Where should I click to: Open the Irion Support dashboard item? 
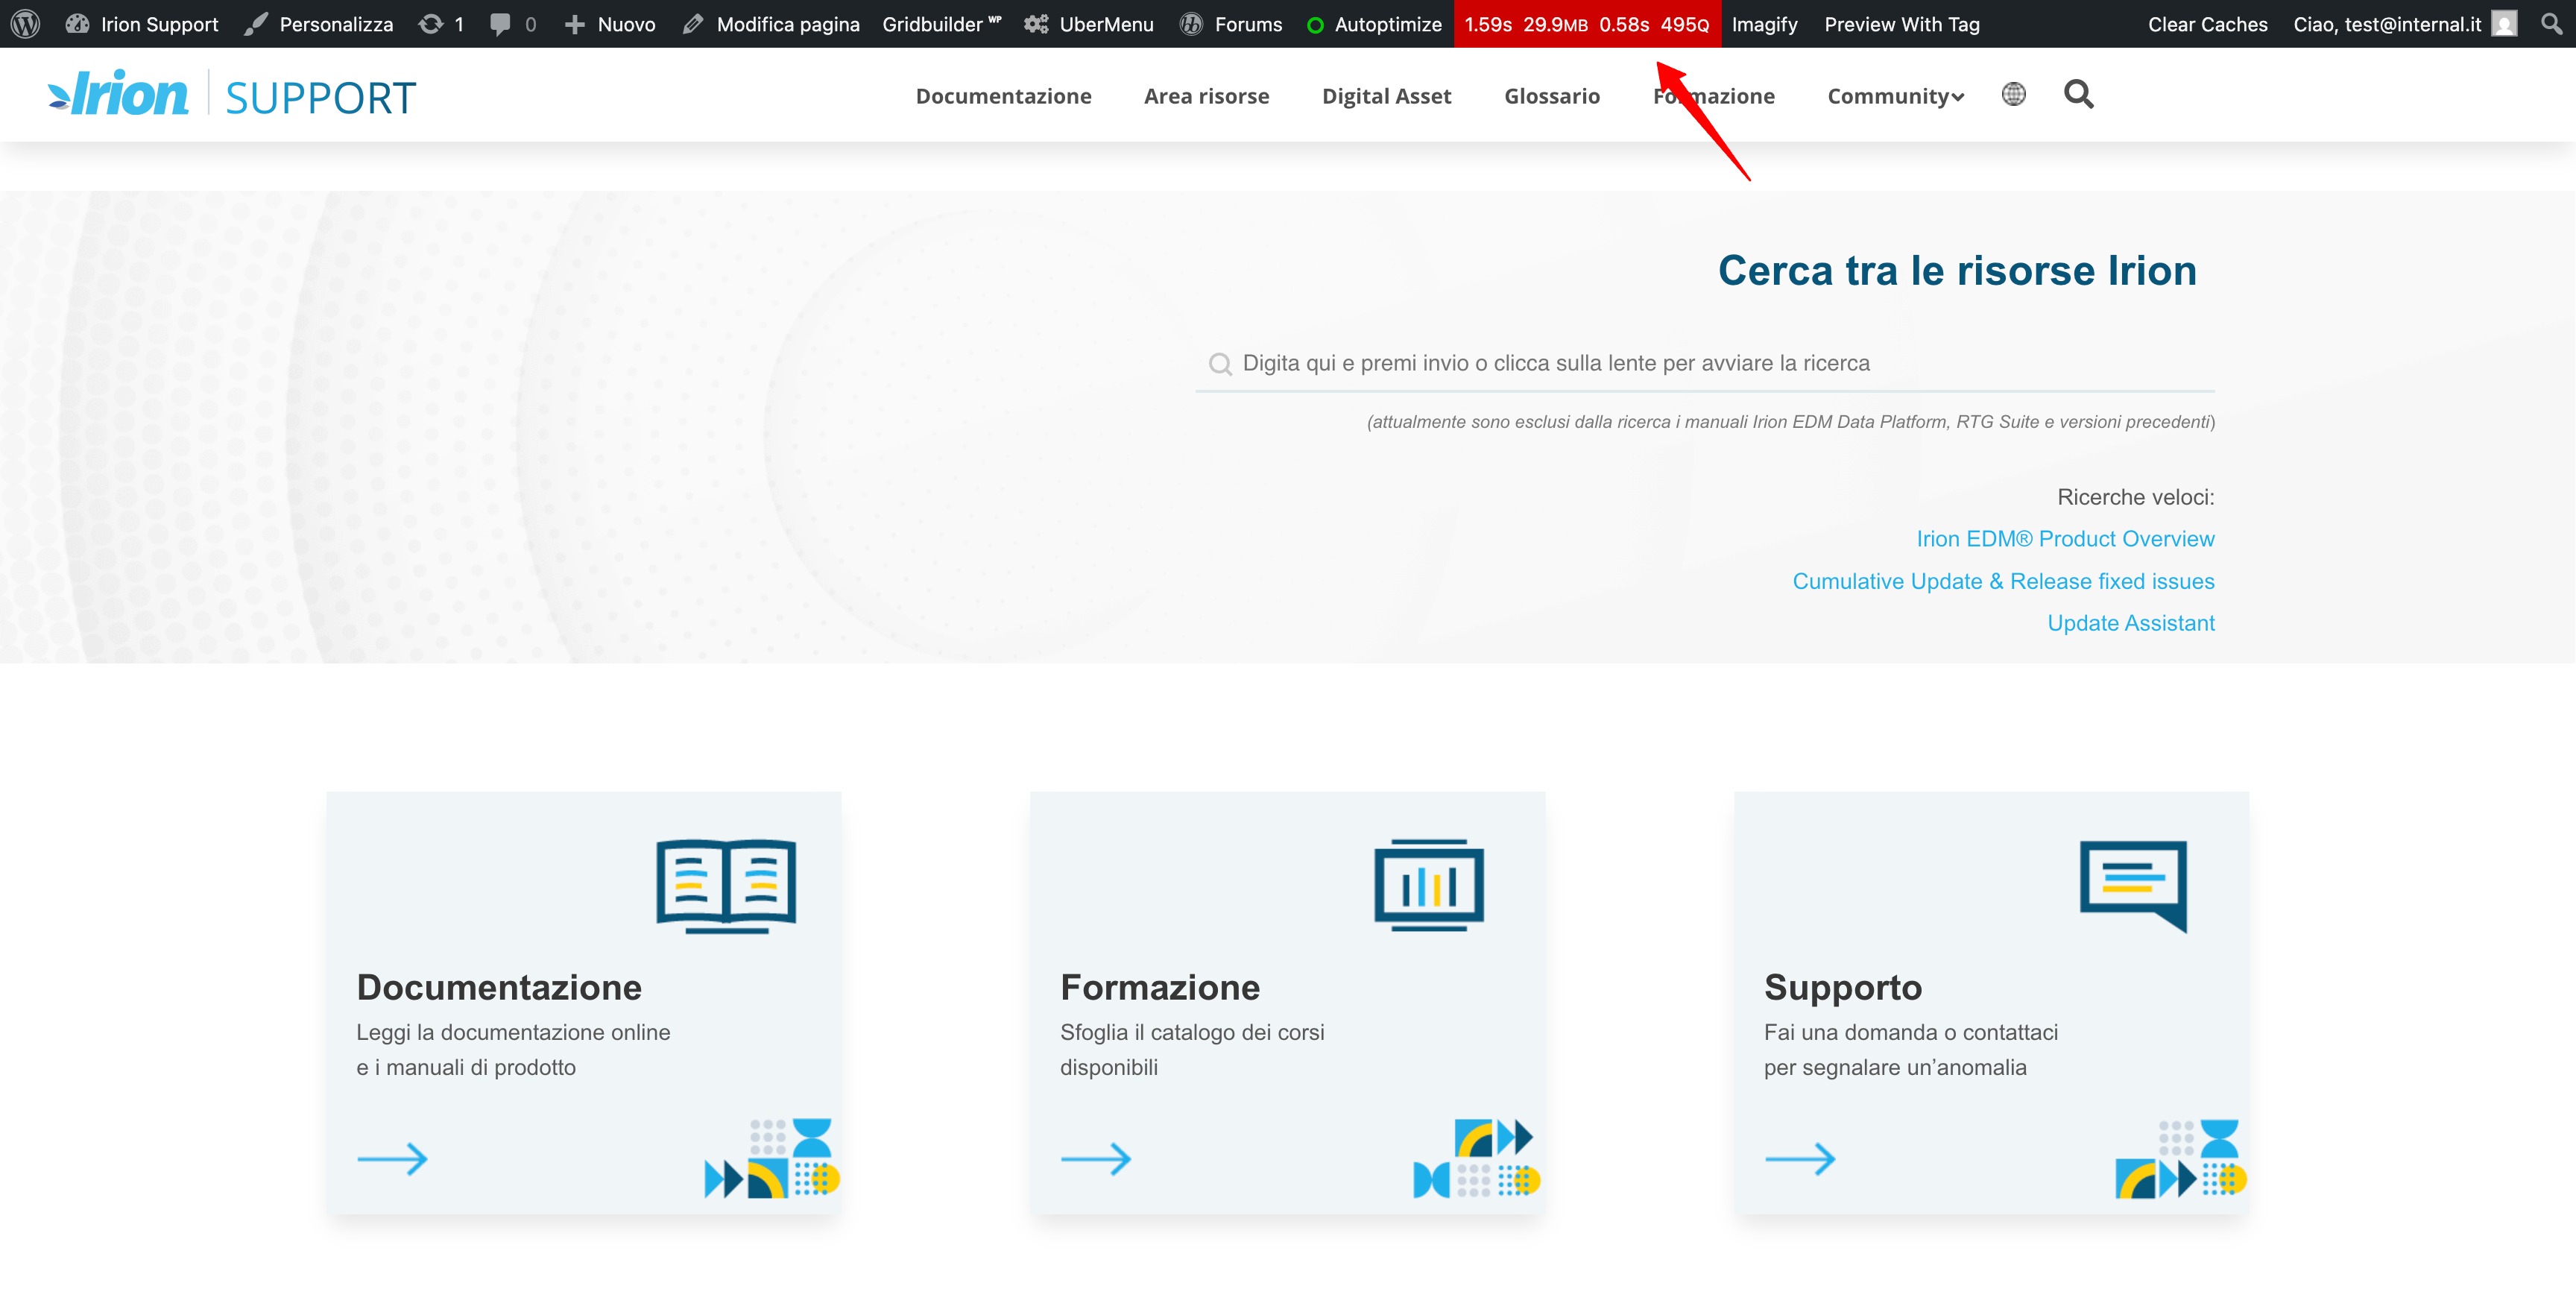[142, 24]
